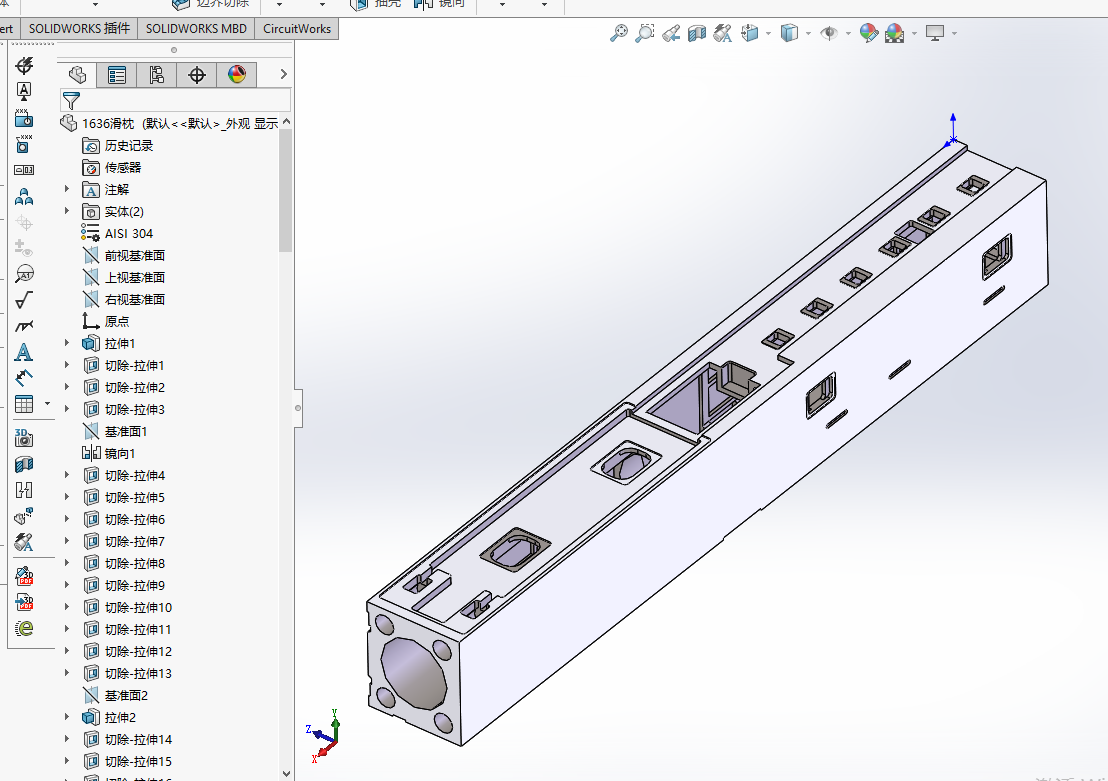Expand the 切除-拉伸4 feature node
Image resolution: width=1108 pixels, height=781 pixels.
[x=67, y=475]
